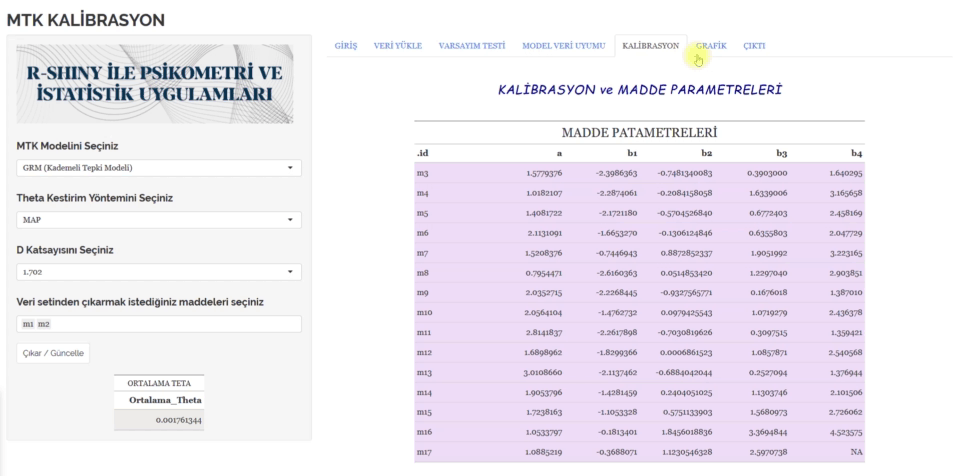Click the KALİBRASYON tab

[x=651, y=46]
